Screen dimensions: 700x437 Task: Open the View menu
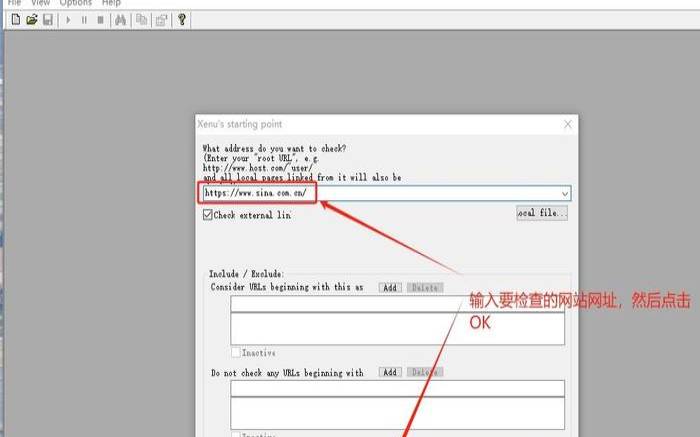coord(40,3)
